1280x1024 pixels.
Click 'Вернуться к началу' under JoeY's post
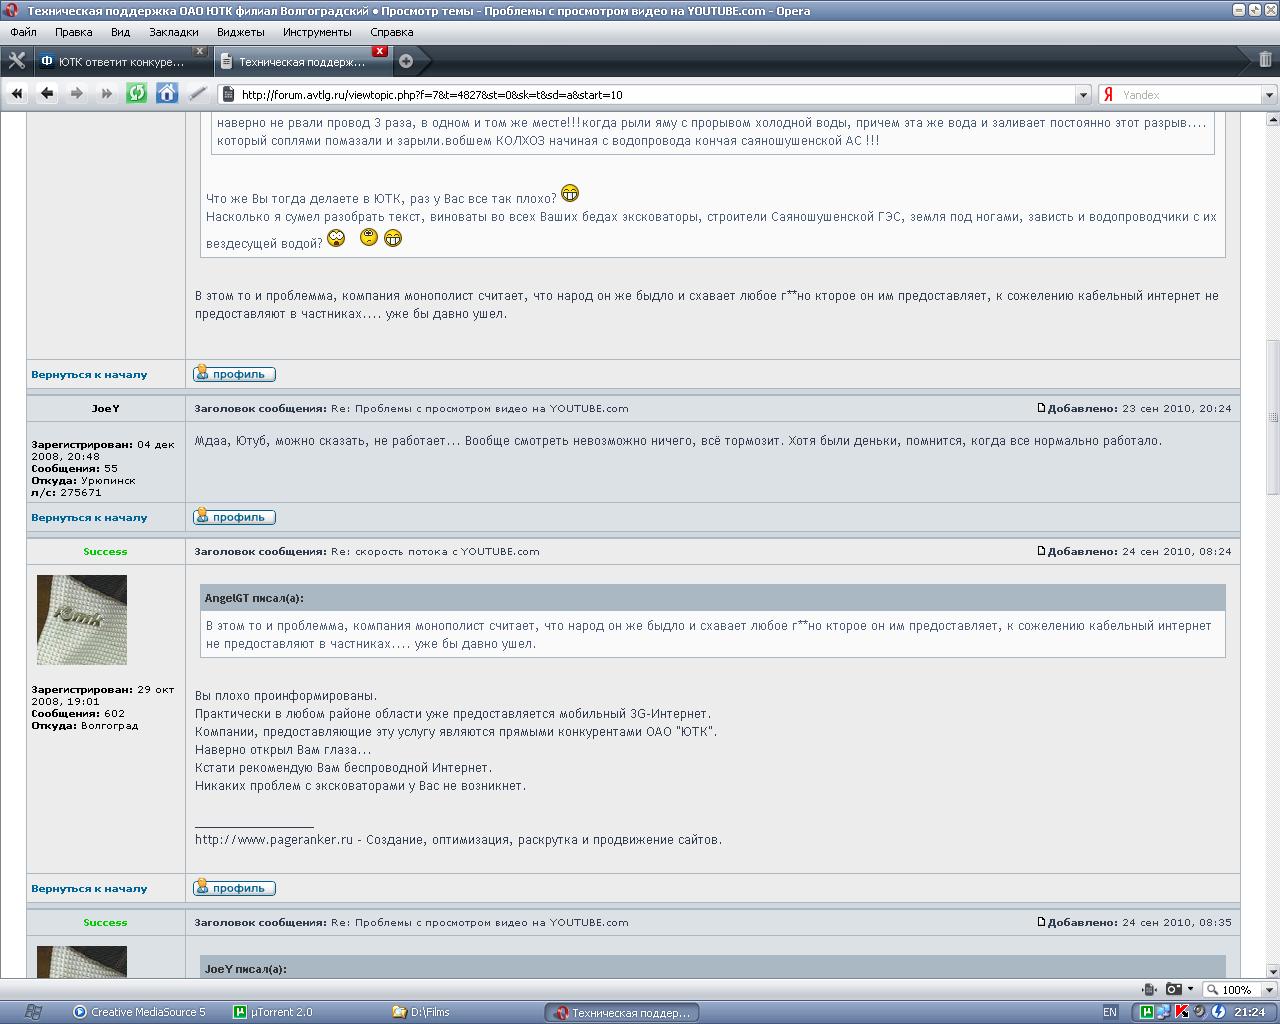point(89,517)
